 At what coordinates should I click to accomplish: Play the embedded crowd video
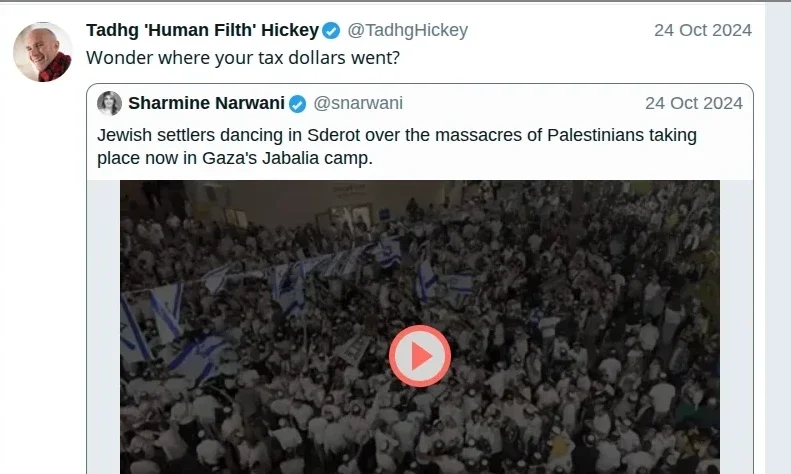point(420,356)
